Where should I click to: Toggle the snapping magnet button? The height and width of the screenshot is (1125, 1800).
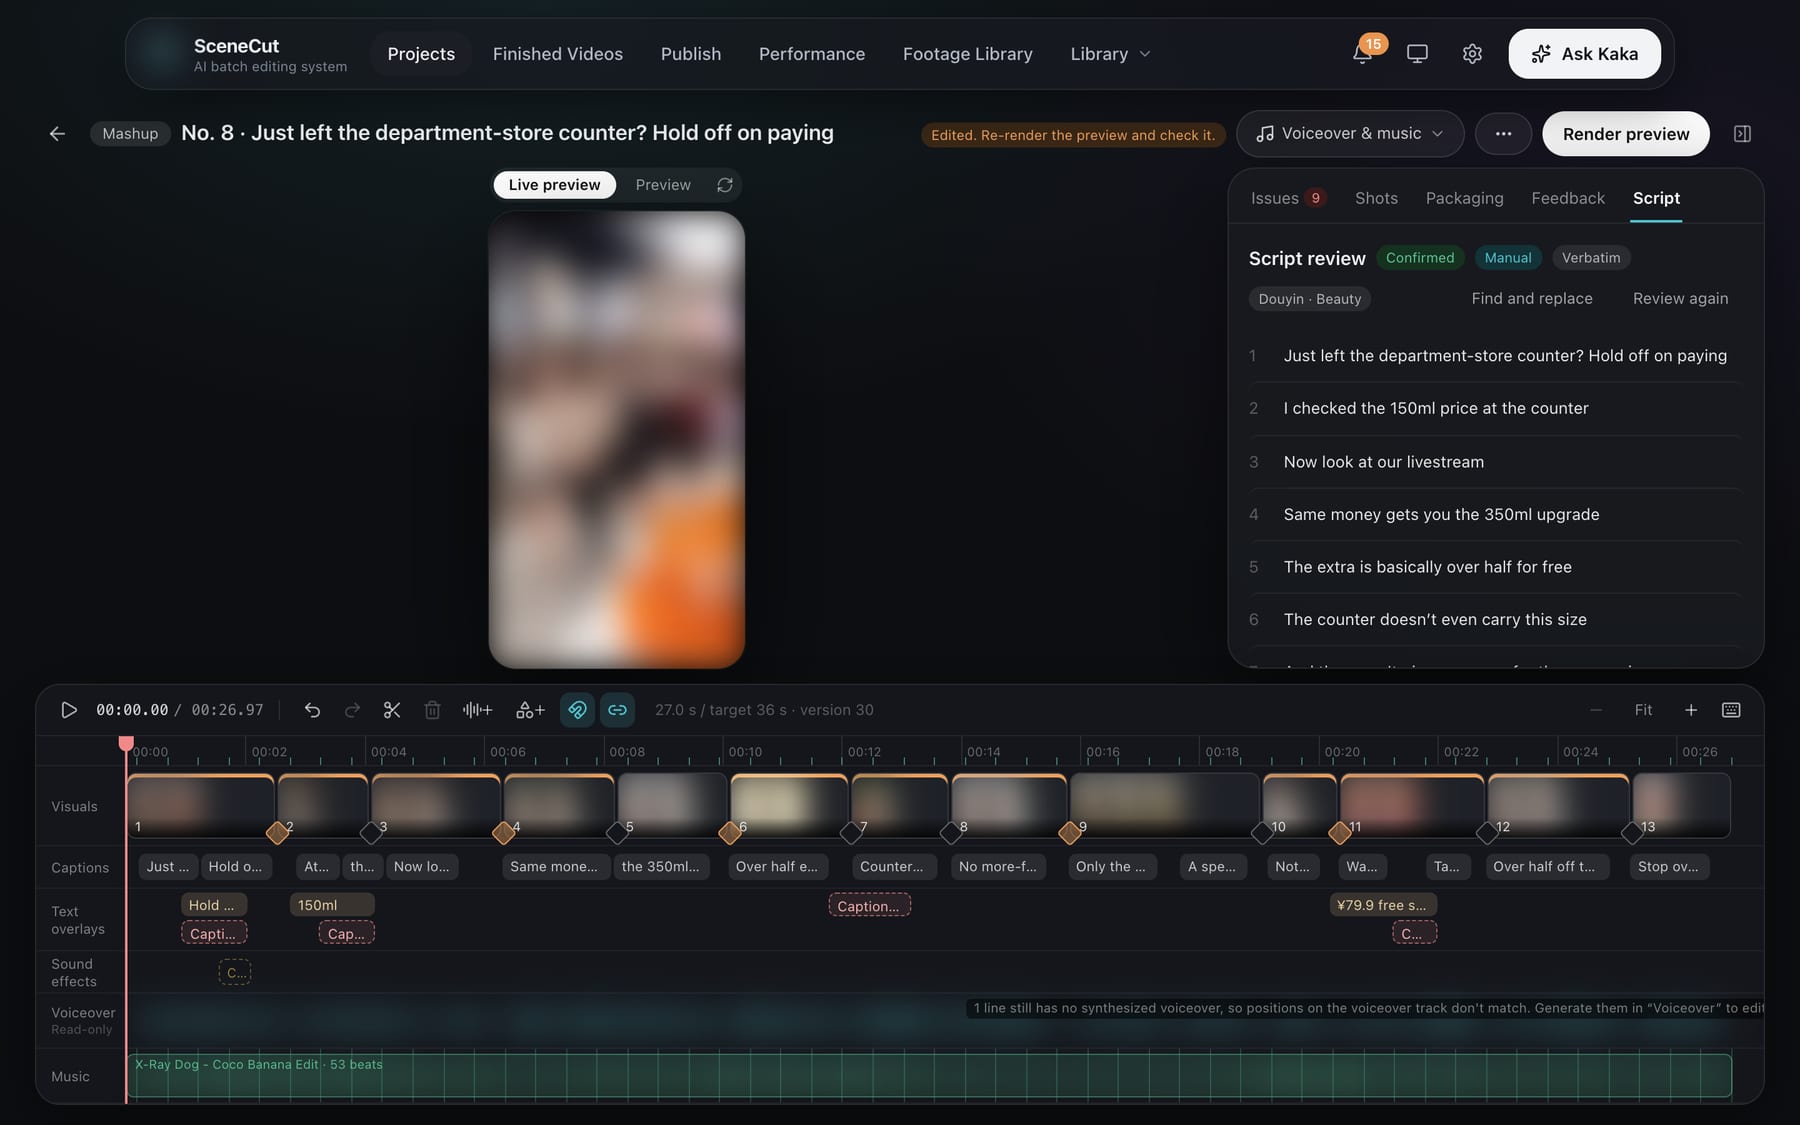577,710
